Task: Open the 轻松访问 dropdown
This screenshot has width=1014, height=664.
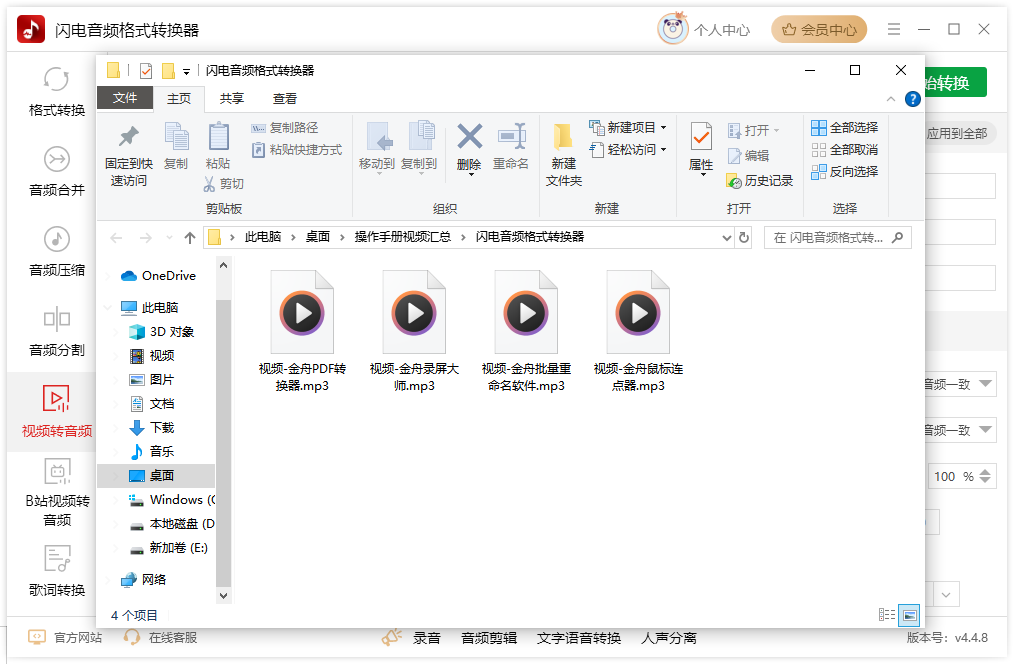Action: 627,149
